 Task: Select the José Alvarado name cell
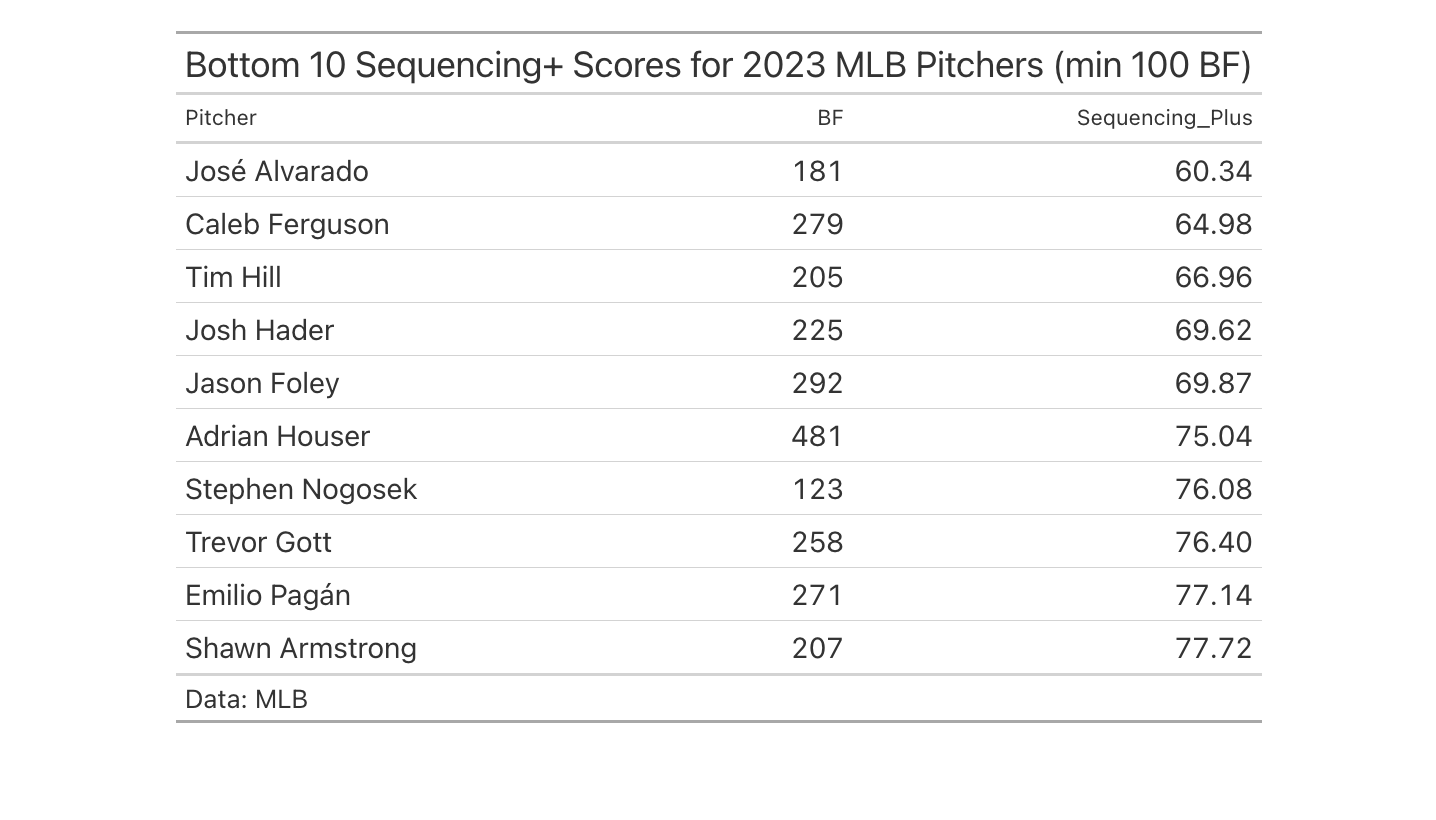coord(277,171)
